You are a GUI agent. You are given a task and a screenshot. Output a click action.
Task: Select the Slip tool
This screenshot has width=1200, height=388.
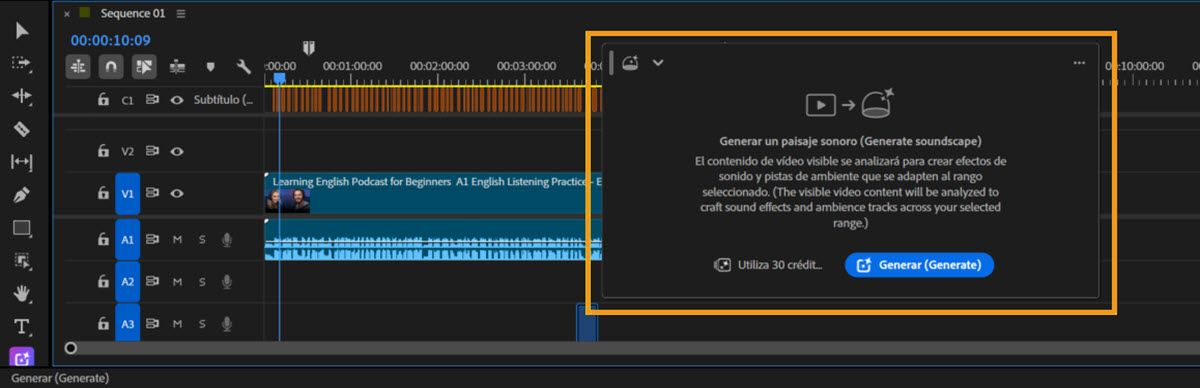pos(22,162)
